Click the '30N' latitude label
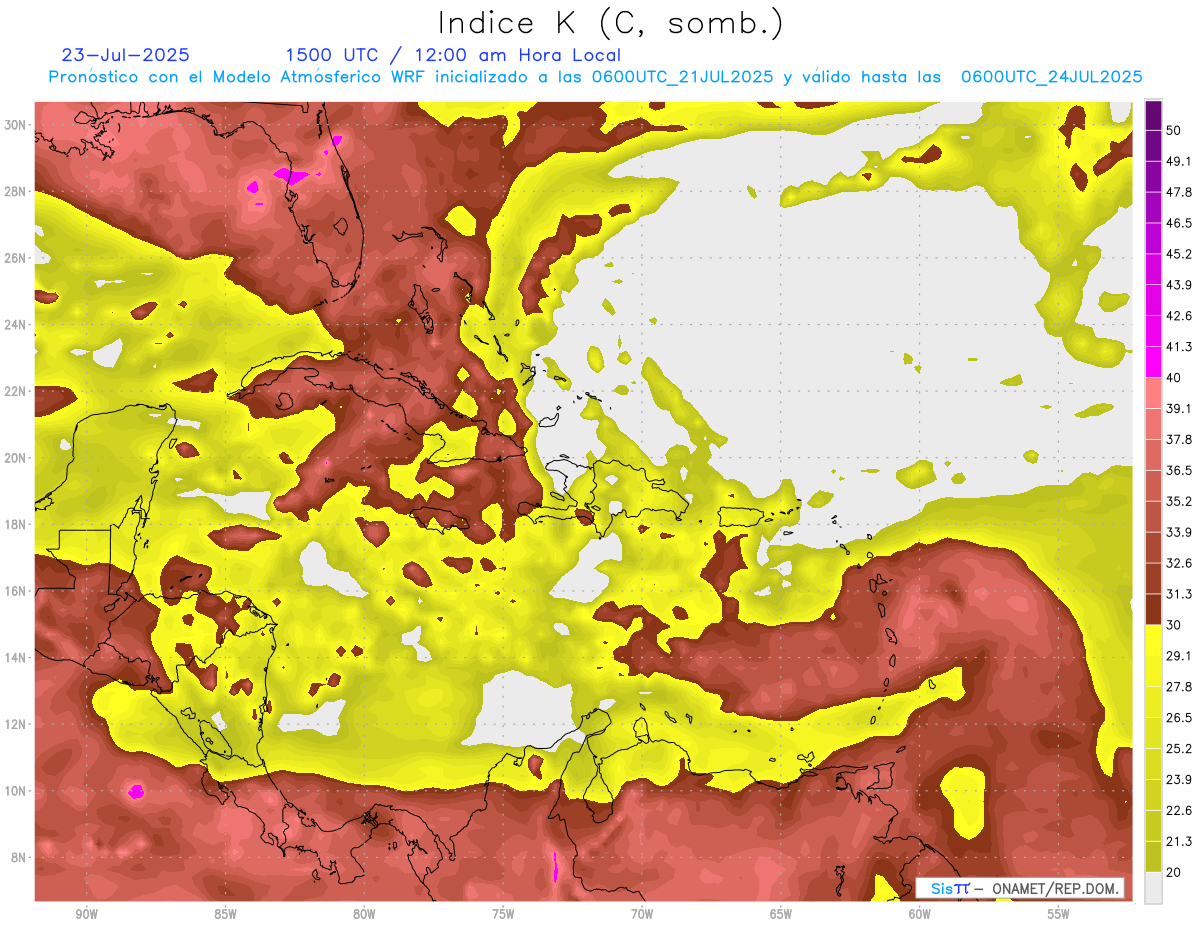 [x=14, y=125]
